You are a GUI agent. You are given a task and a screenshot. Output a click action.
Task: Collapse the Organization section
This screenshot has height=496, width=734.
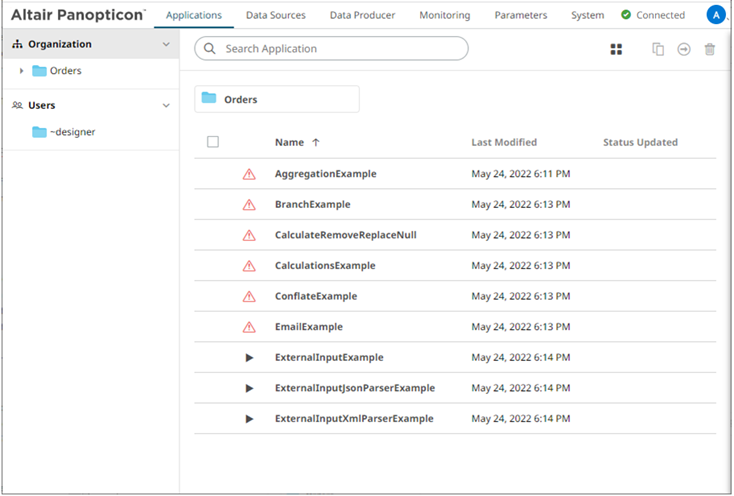[166, 45]
